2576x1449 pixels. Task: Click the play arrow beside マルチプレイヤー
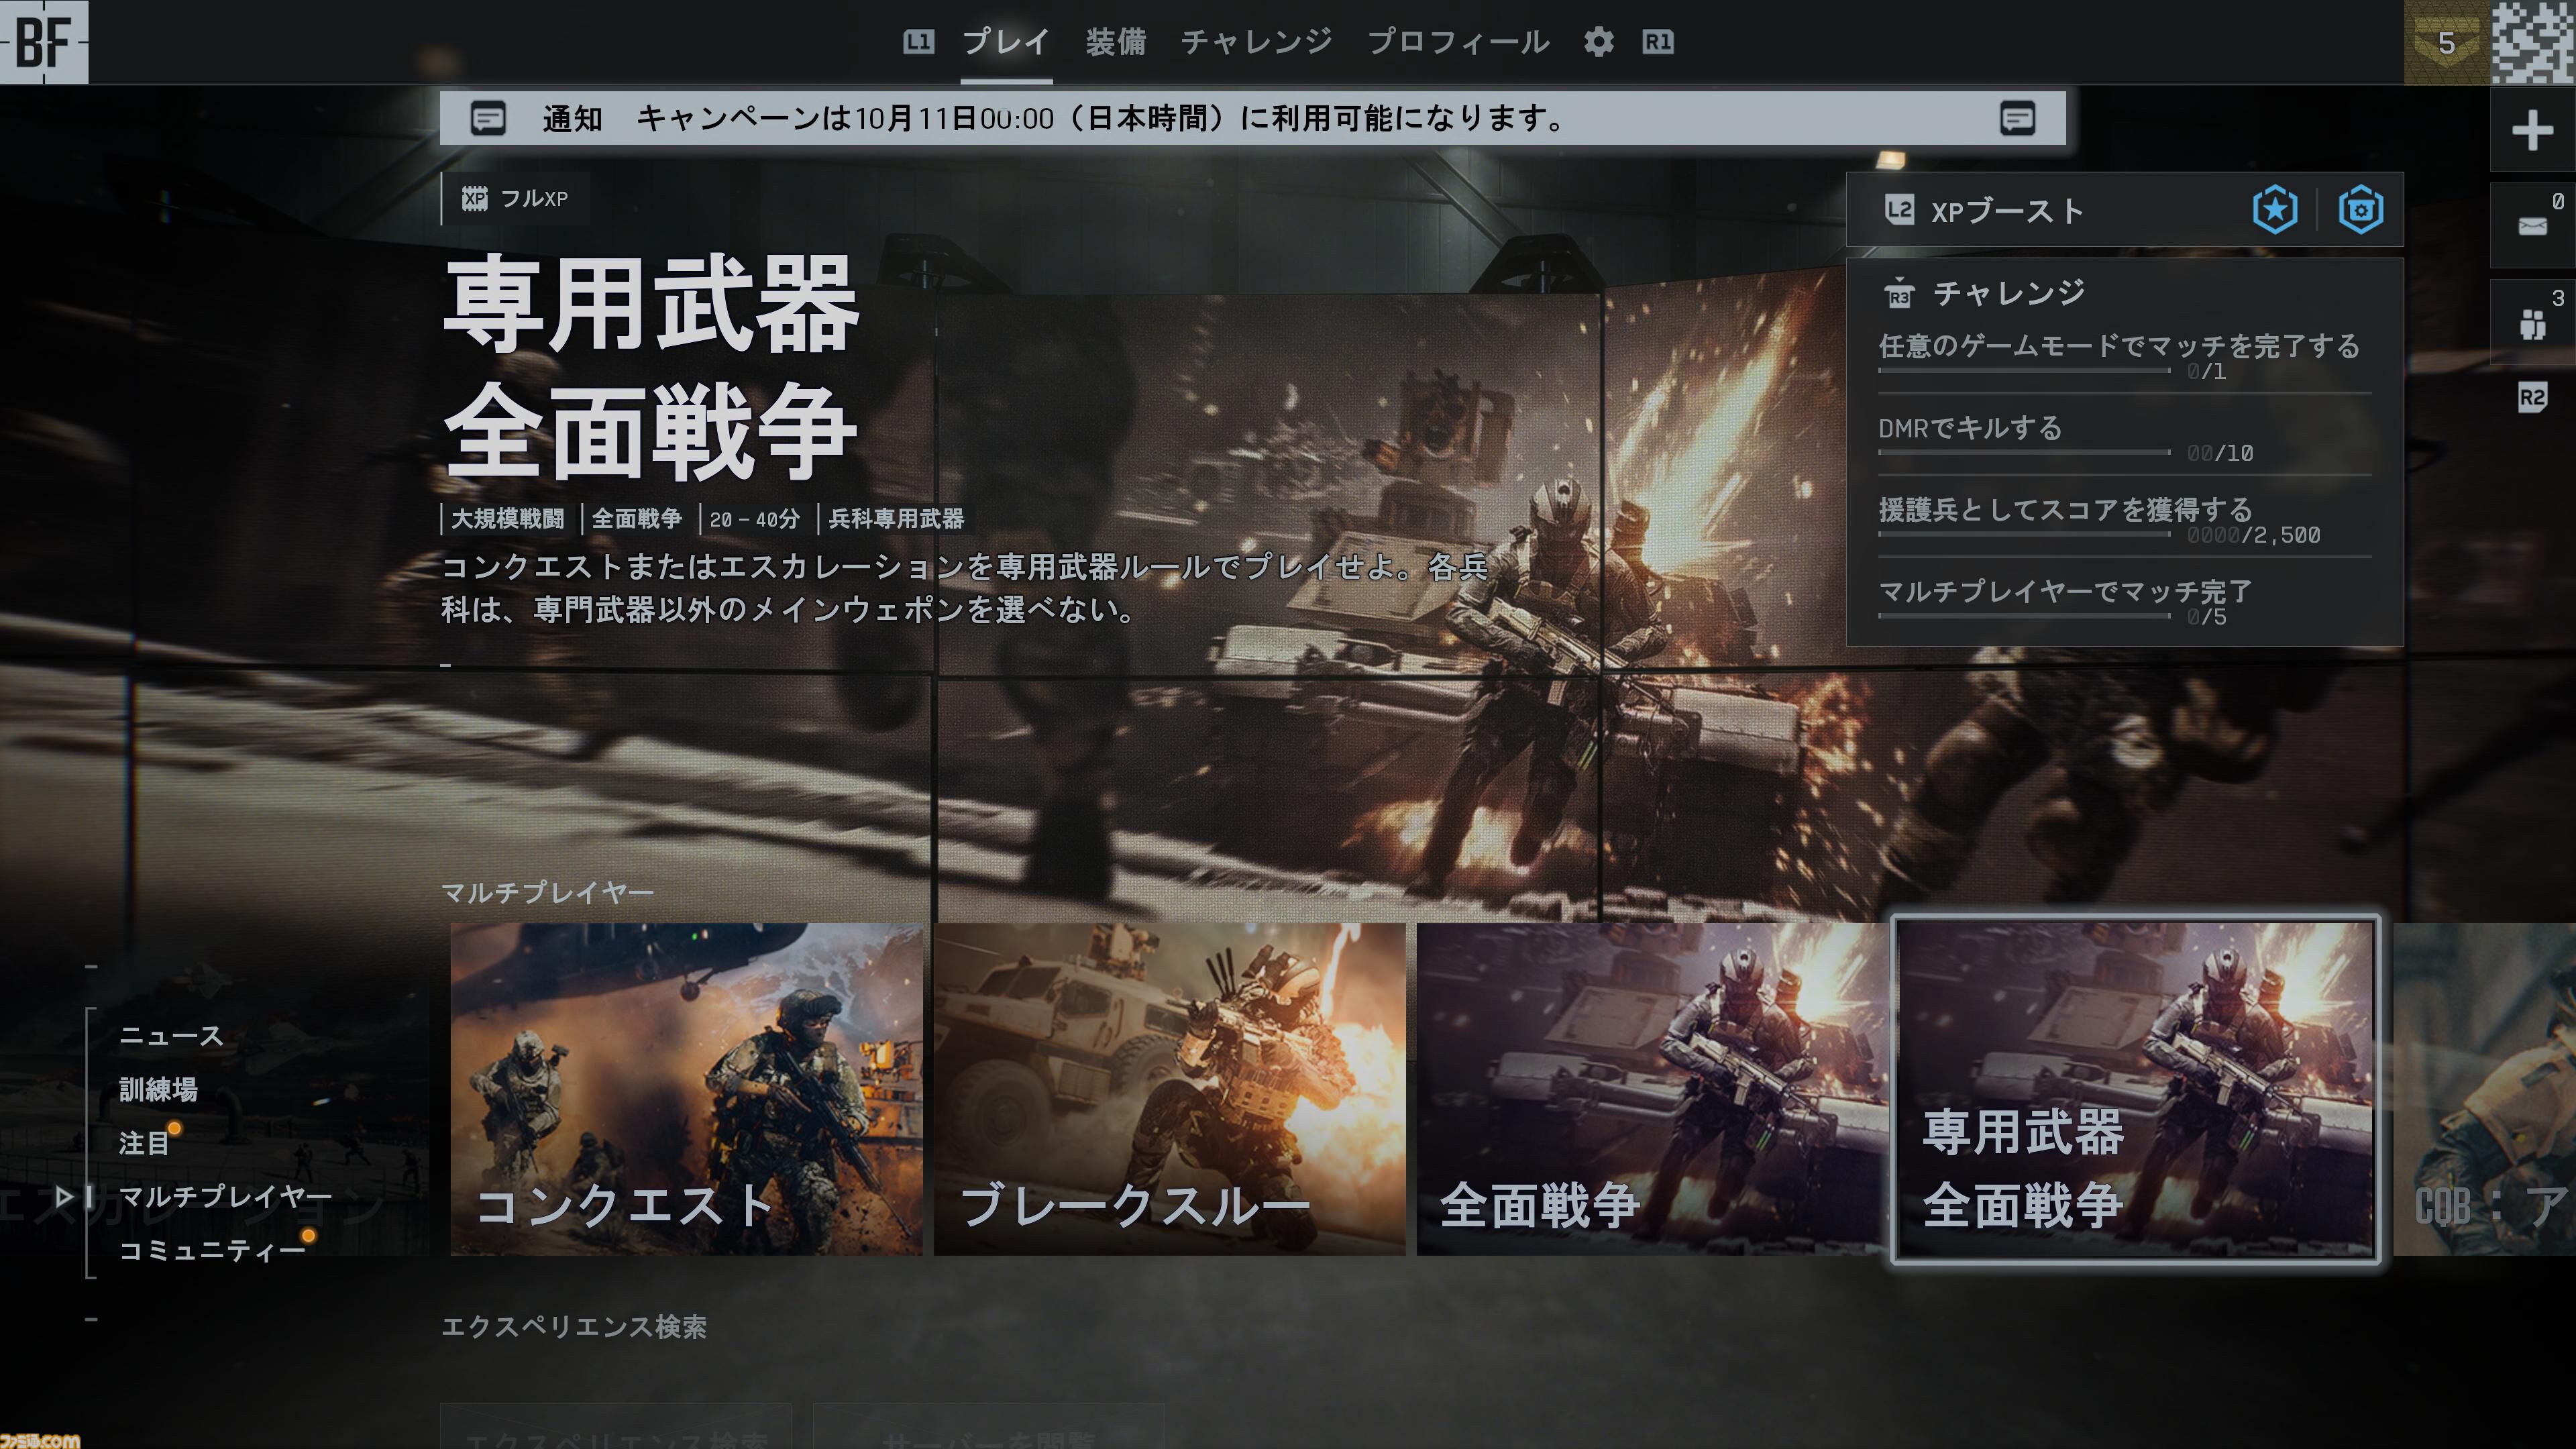[x=64, y=1196]
